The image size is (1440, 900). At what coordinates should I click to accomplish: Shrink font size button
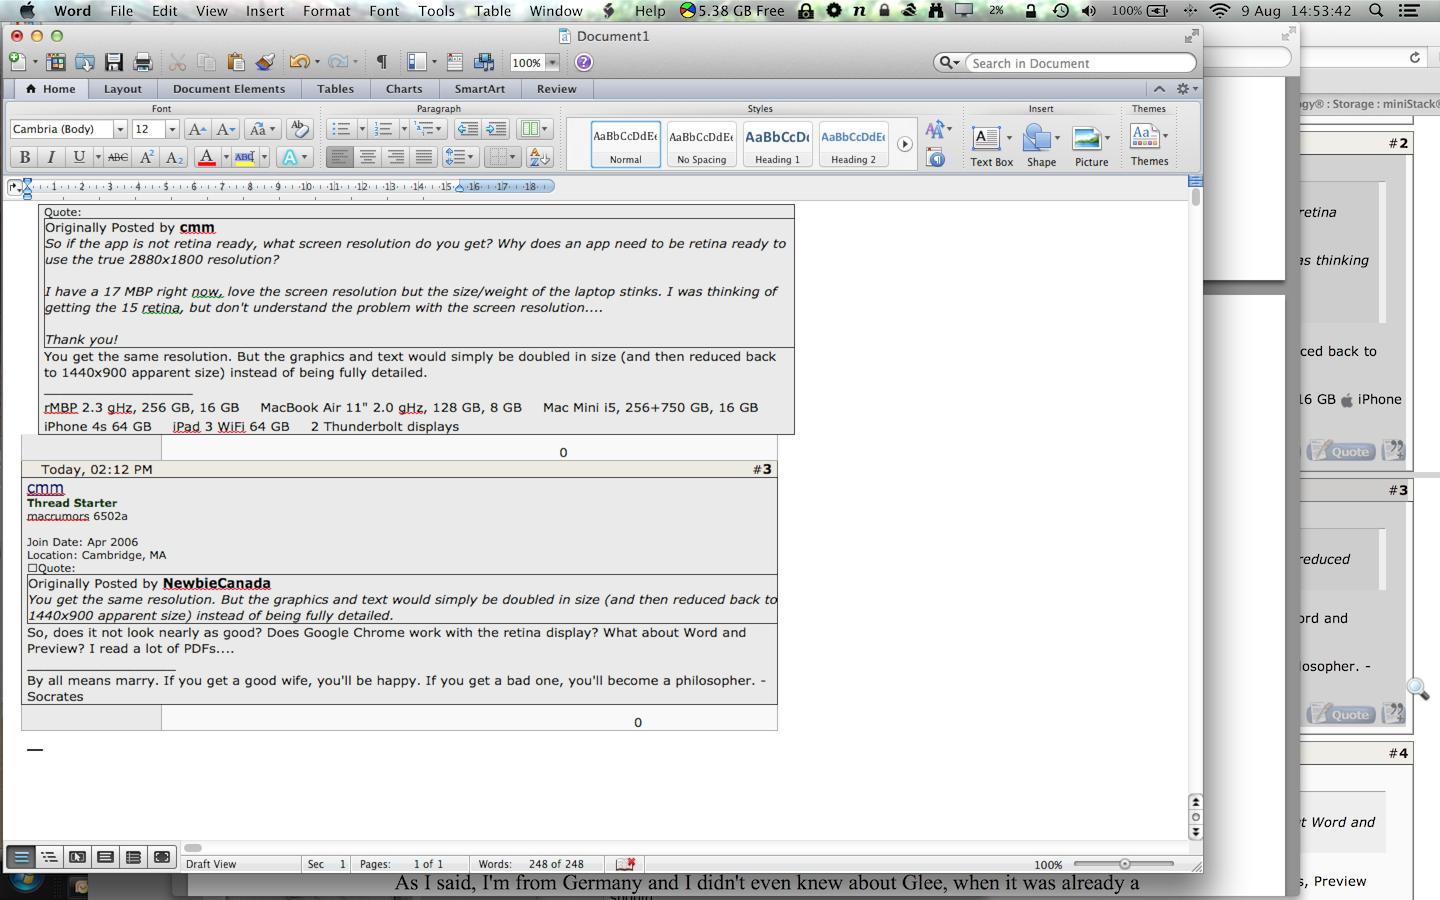226,129
